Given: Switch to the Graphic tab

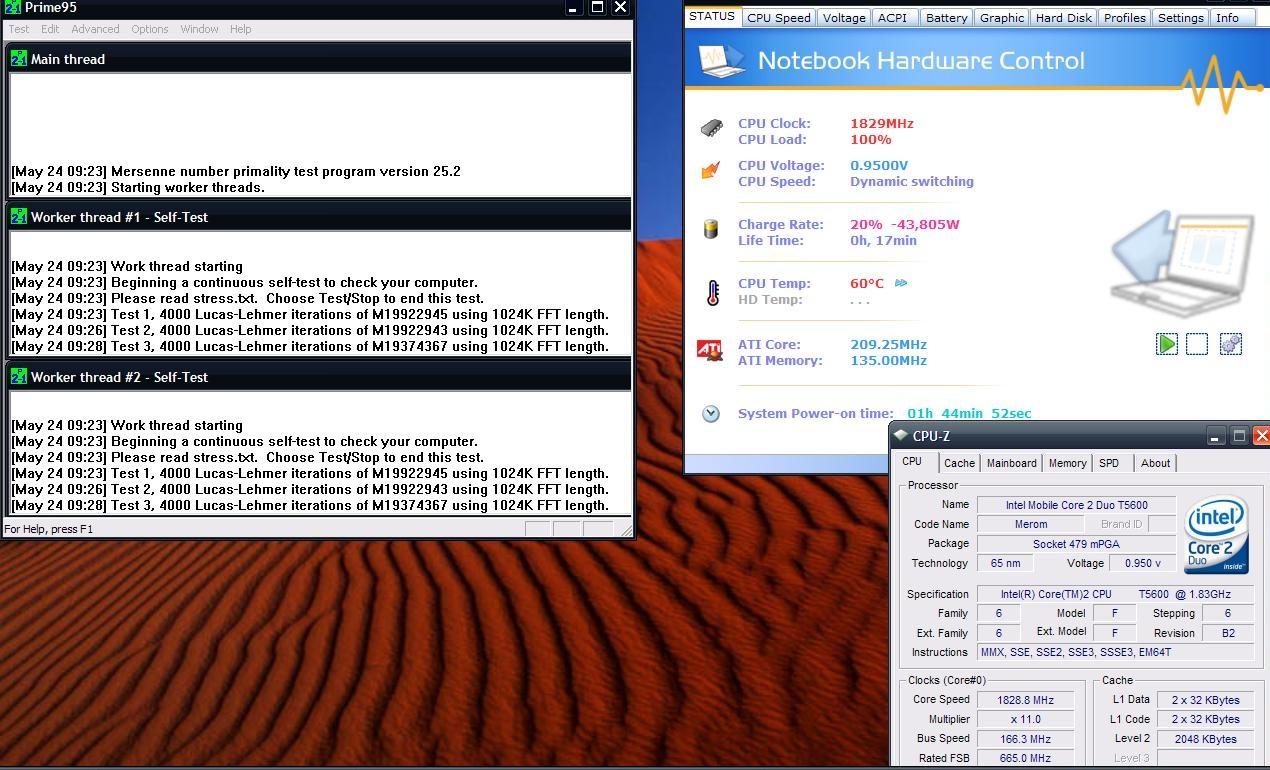Looking at the screenshot, I should [1002, 18].
